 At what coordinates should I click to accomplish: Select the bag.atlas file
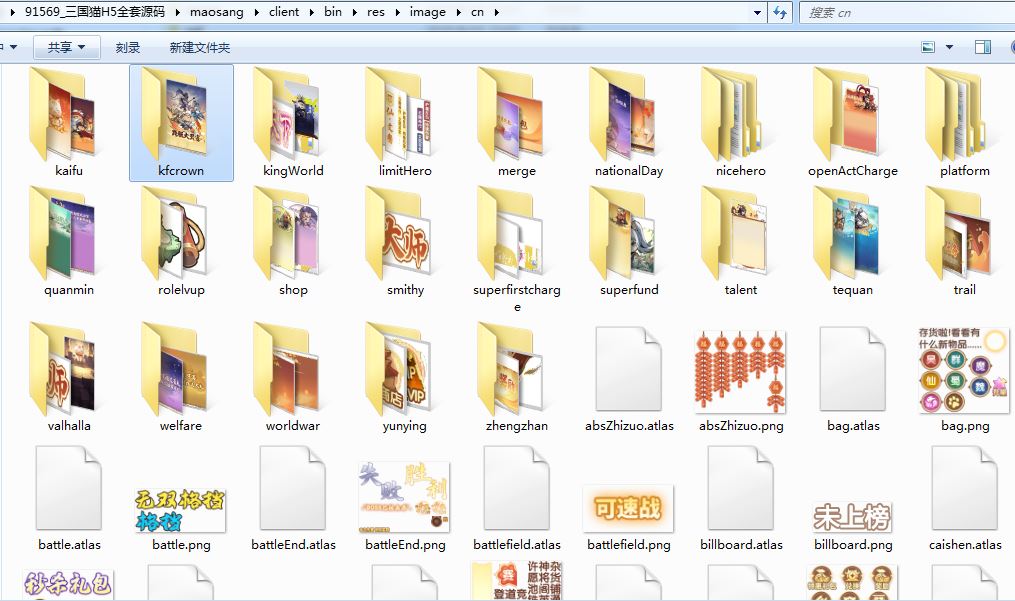(853, 371)
